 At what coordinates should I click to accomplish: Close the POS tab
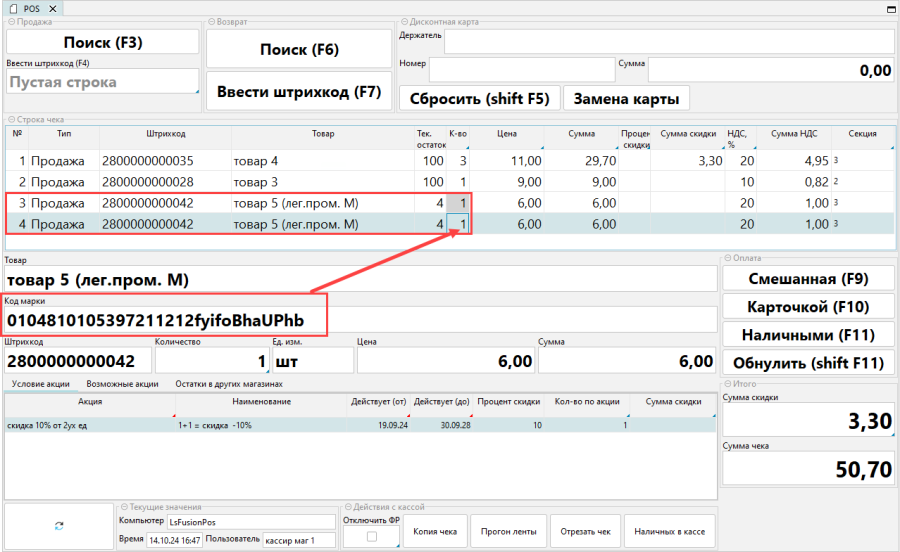tap(53, 9)
